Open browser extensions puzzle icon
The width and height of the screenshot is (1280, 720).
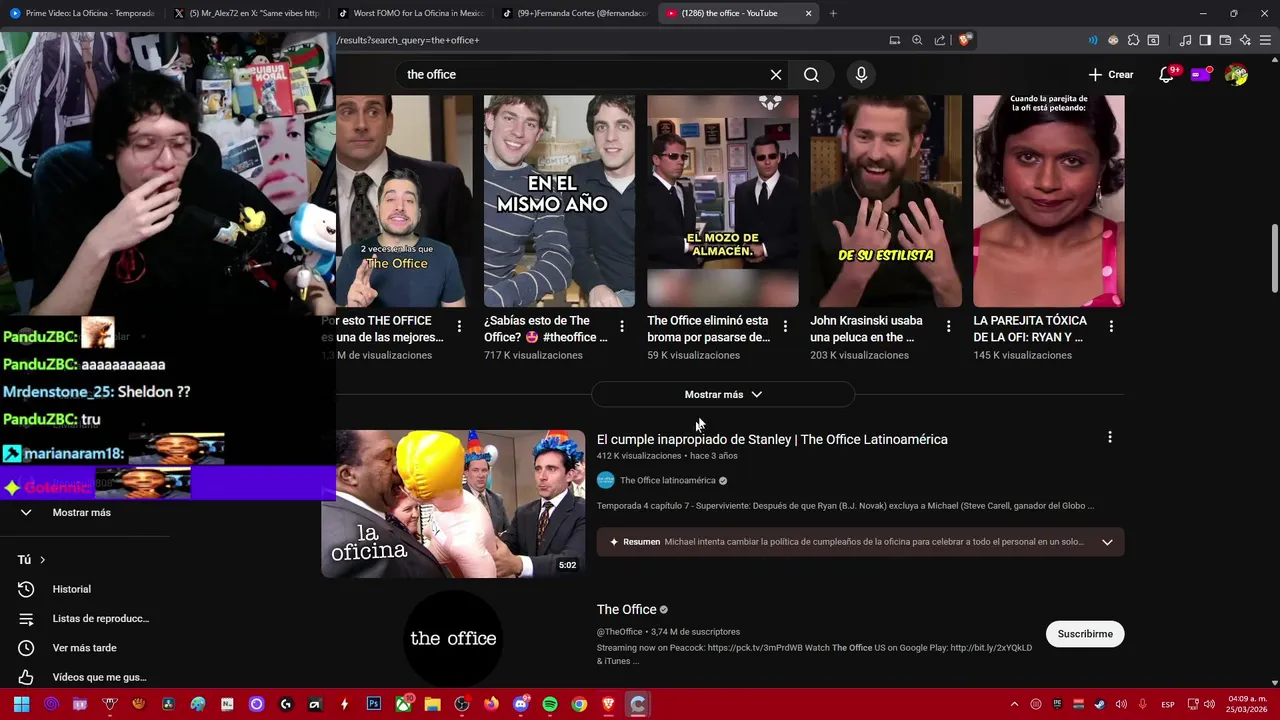point(1133,40)
